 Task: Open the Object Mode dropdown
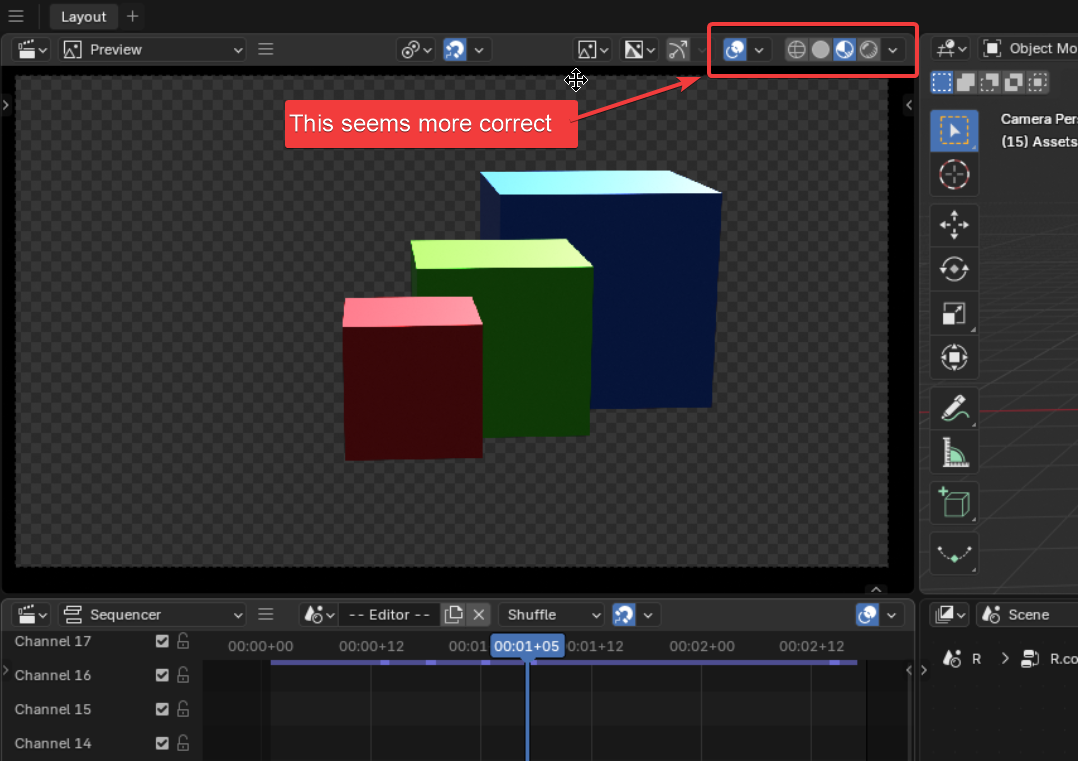[x=1029, y=49]
